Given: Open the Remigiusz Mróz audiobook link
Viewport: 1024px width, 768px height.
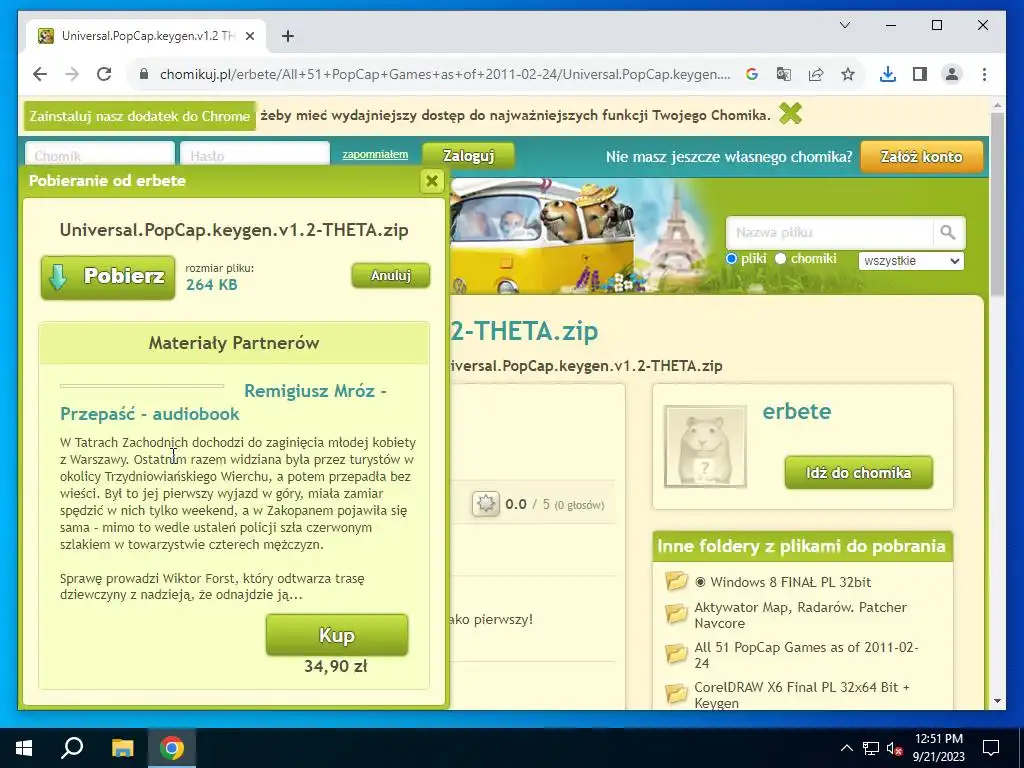Looking at the screenshot, I should [223, 402].
